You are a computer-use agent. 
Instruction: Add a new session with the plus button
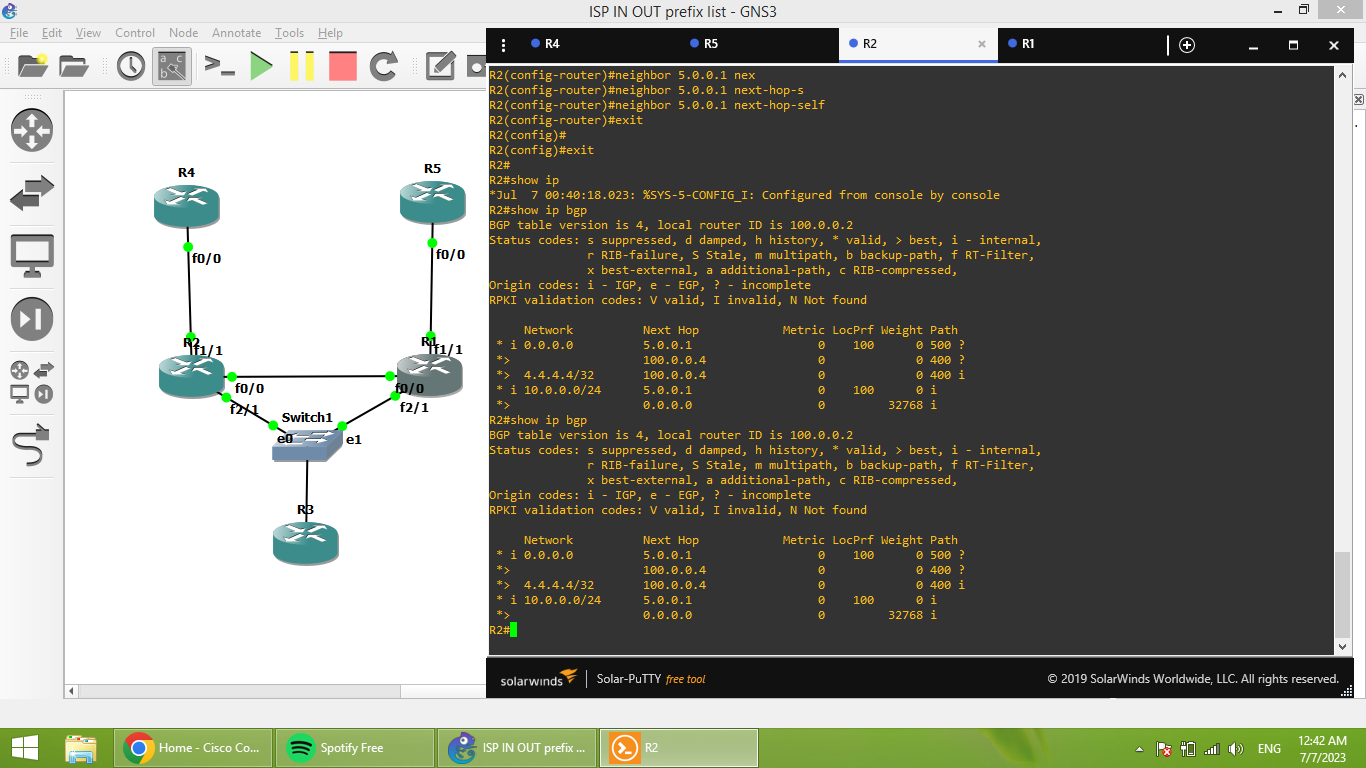(1186, 45)
